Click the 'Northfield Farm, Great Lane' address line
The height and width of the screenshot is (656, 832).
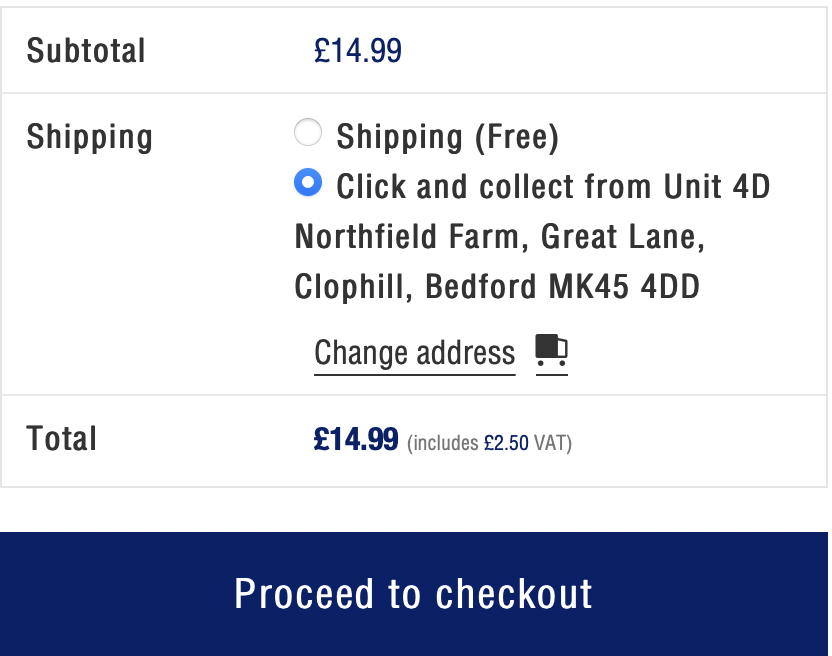click(499, 236)
